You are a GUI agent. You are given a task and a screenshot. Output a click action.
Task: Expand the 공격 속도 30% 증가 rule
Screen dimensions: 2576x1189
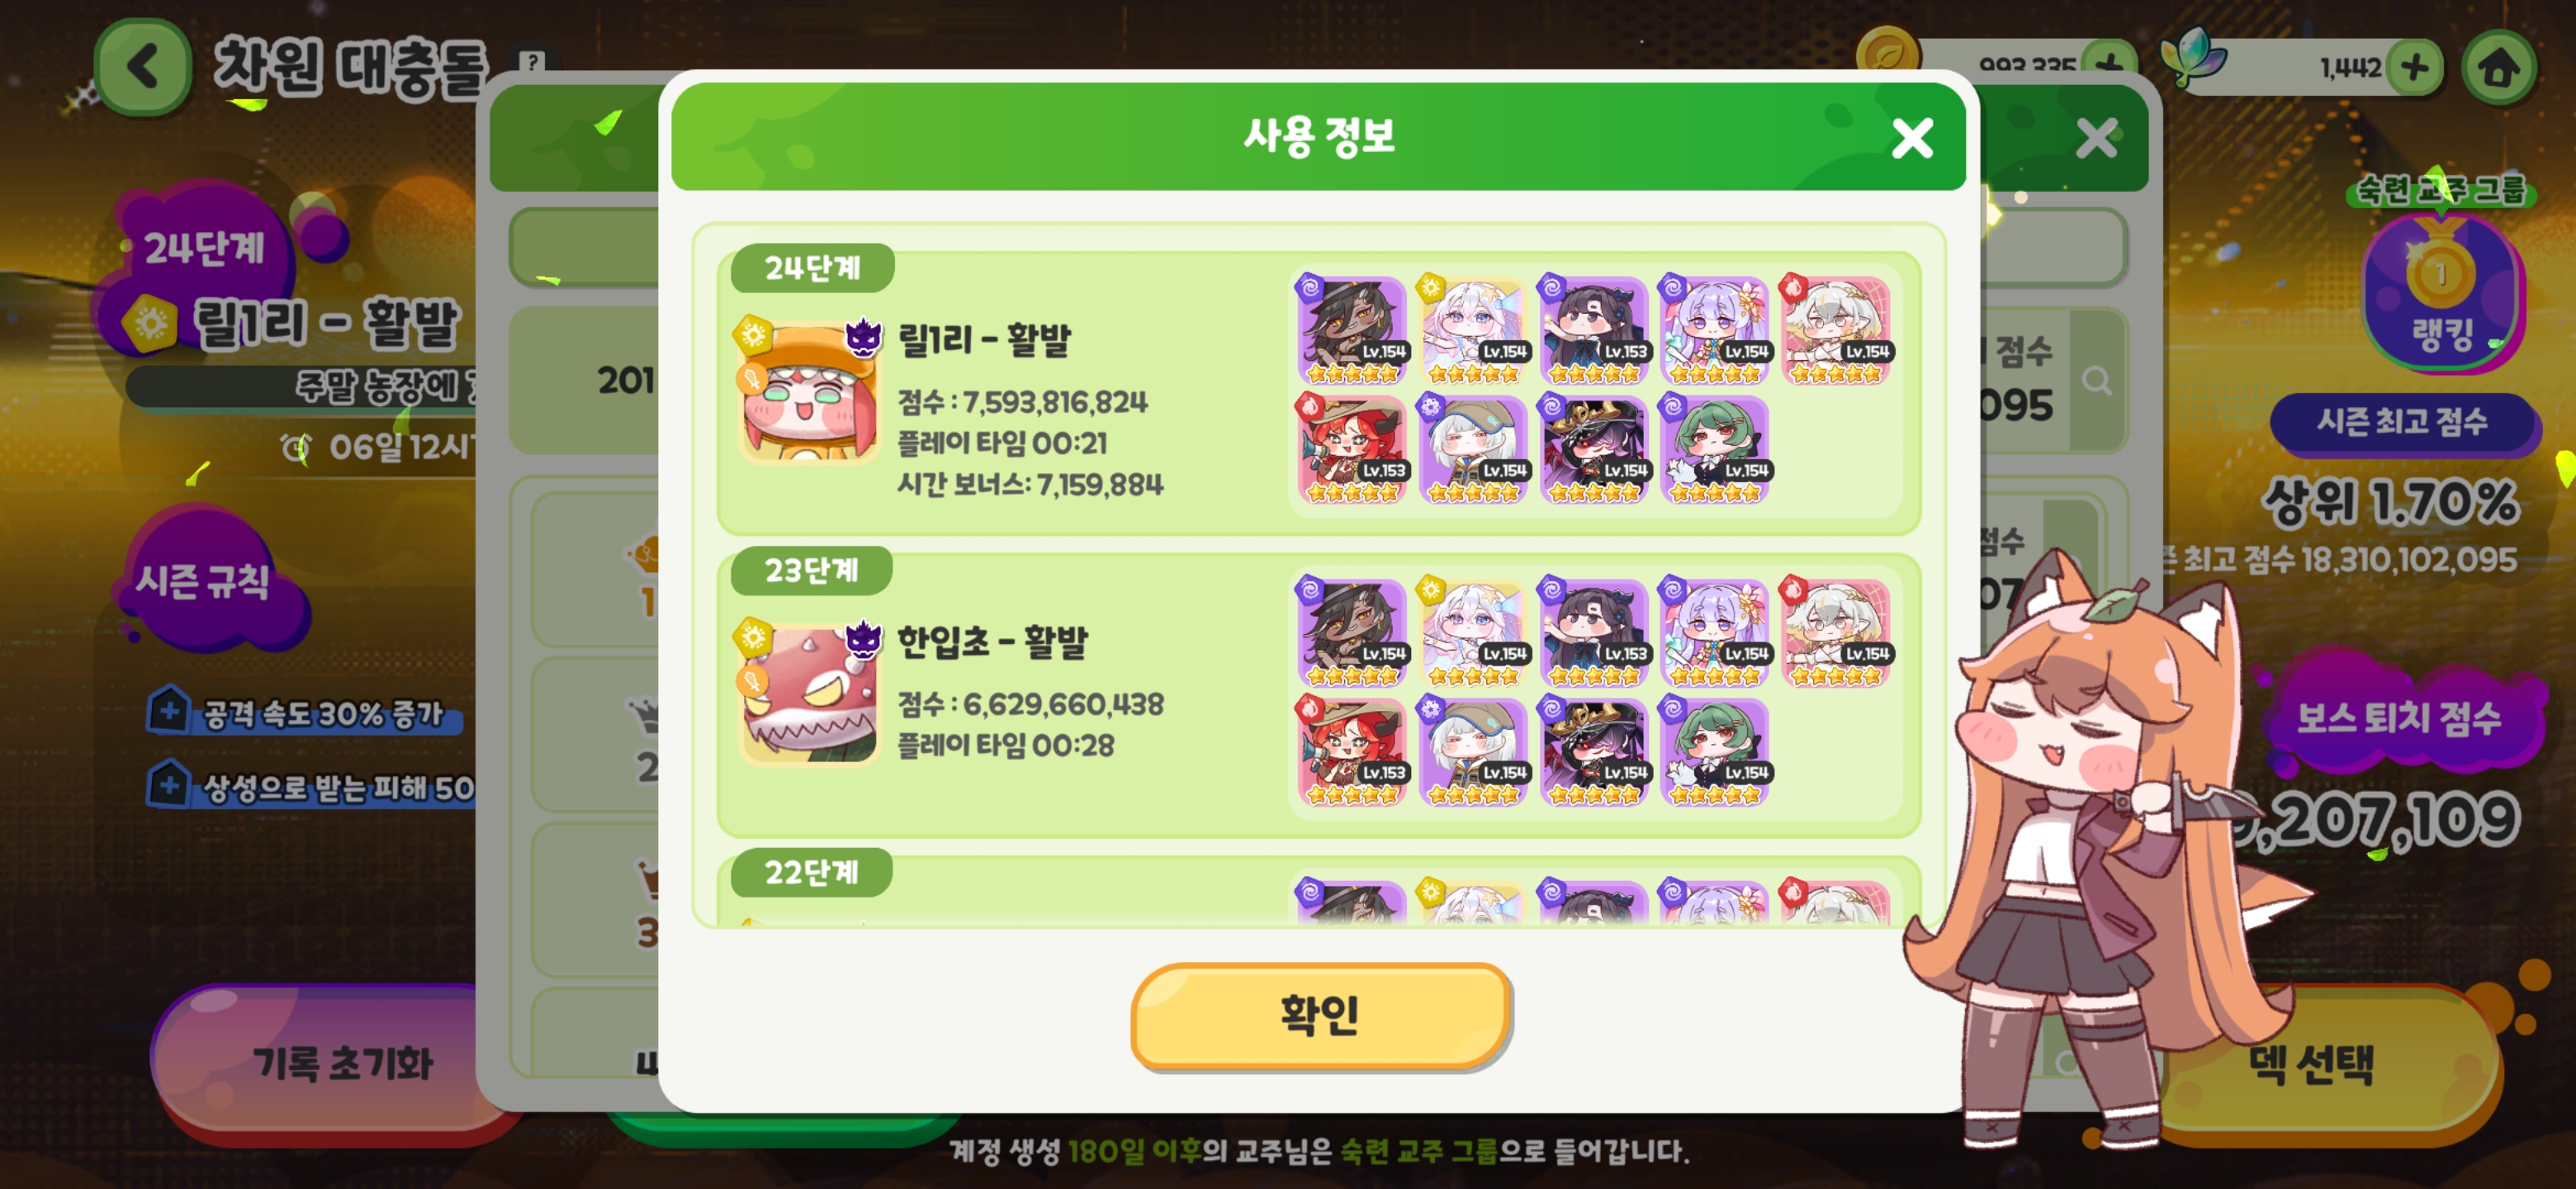click(x=305, y=712)
